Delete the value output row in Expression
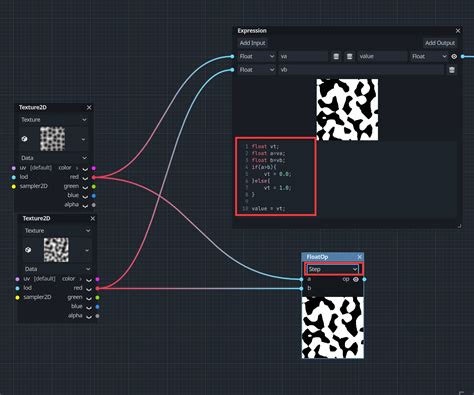Image resolution: width=474 pixels, height=395 pixels. [x=349, y=57]
